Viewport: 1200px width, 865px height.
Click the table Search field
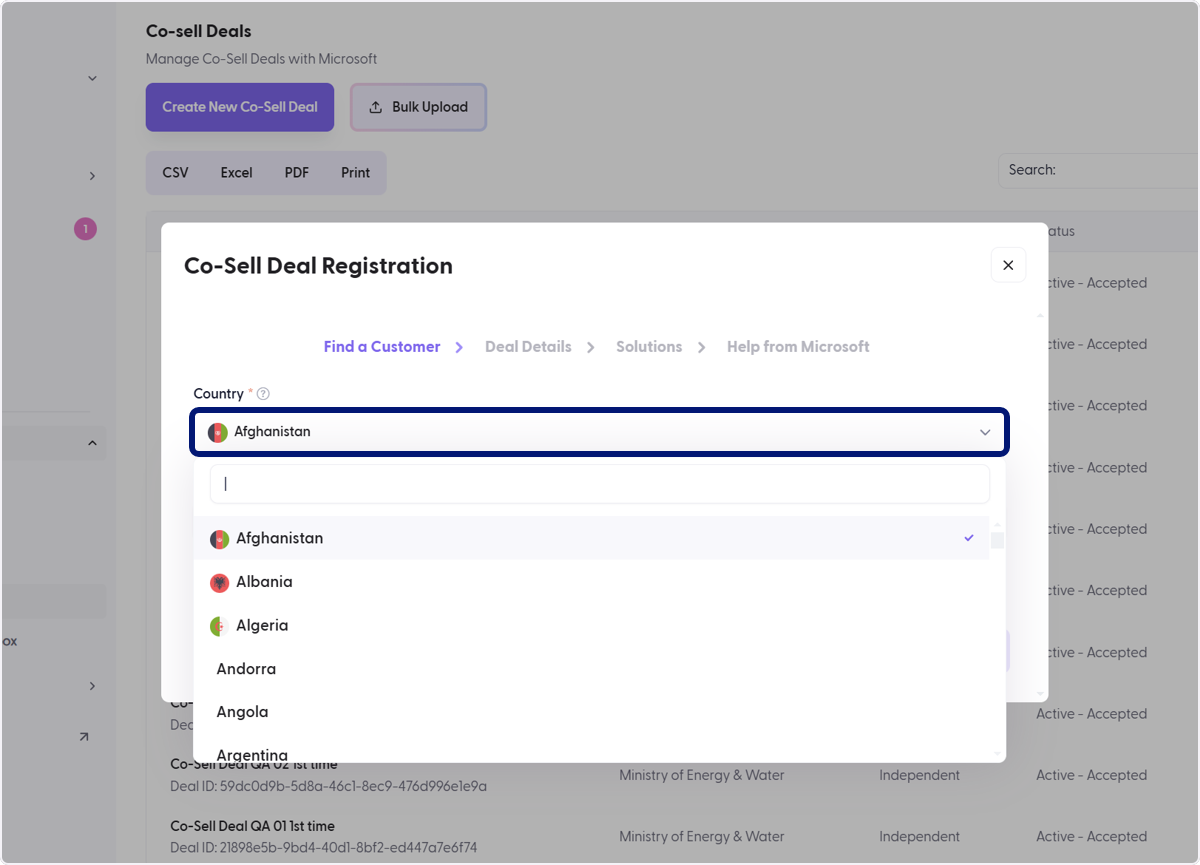click(x=1098, y=170)
